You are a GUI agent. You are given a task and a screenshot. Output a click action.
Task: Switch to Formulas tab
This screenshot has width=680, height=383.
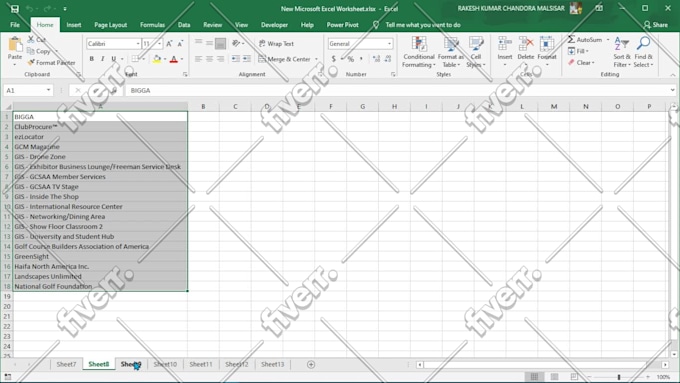(152, 25)
